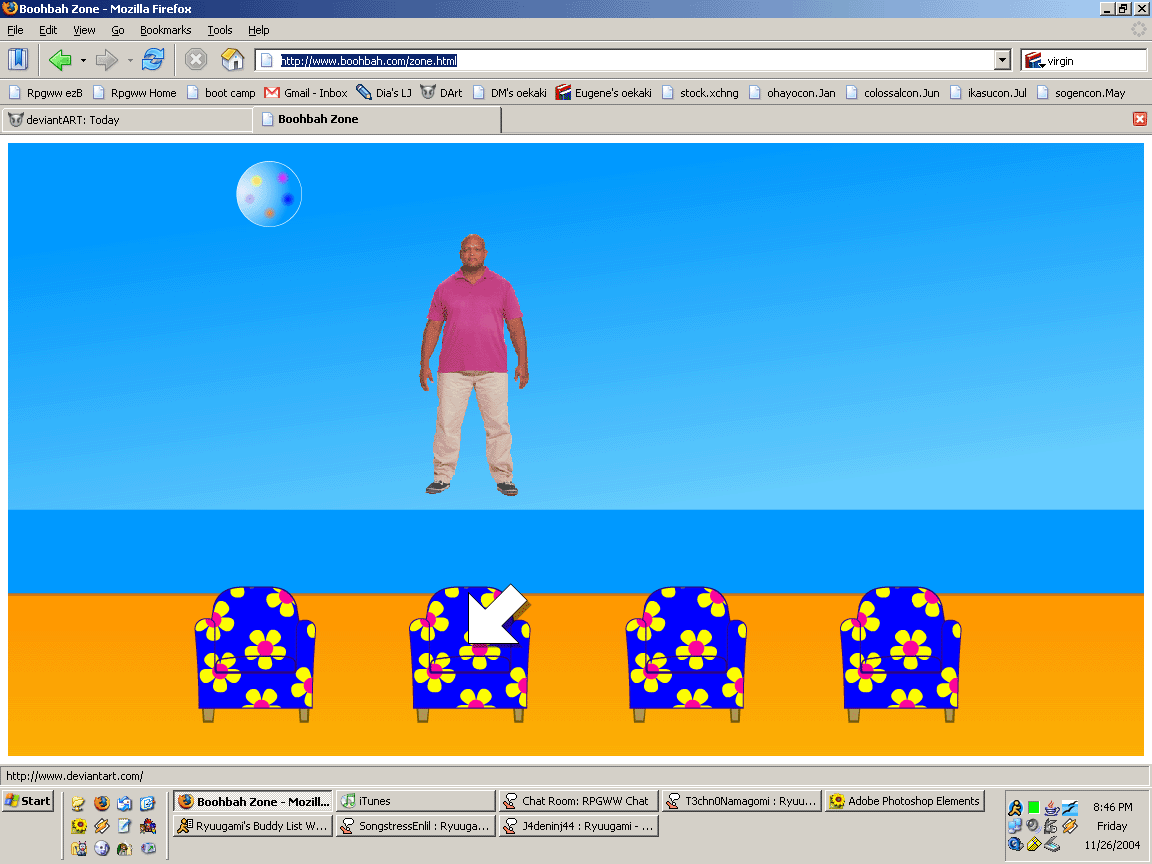
Task: Open the Bookmarks menu
Action: pos(165,30)
